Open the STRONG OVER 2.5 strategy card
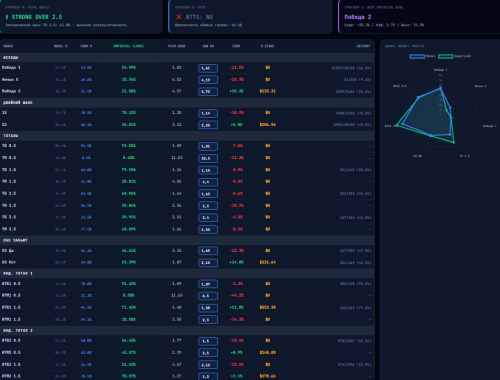500x380 pixels. coord(81,17)
